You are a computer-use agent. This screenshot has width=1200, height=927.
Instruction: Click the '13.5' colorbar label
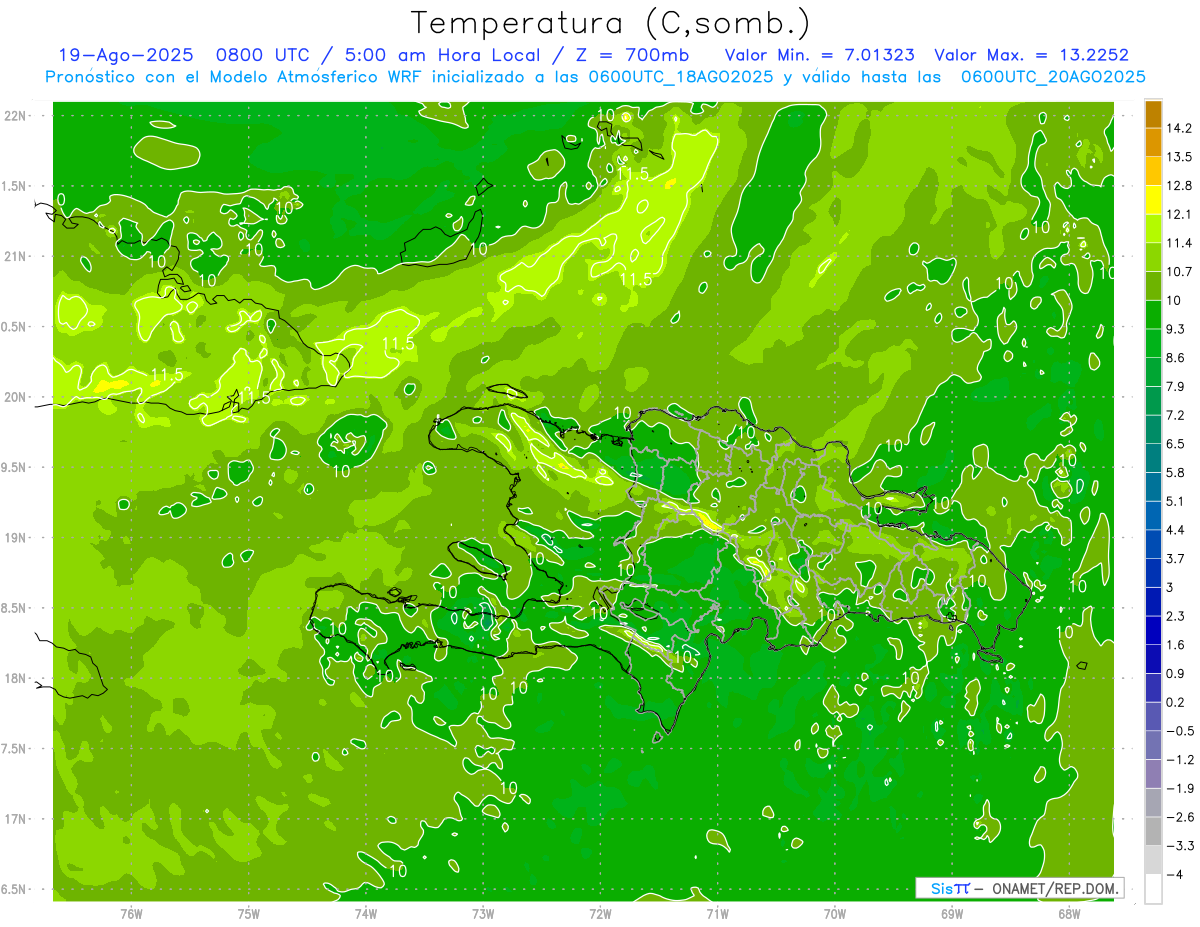tap(1180, 156)
